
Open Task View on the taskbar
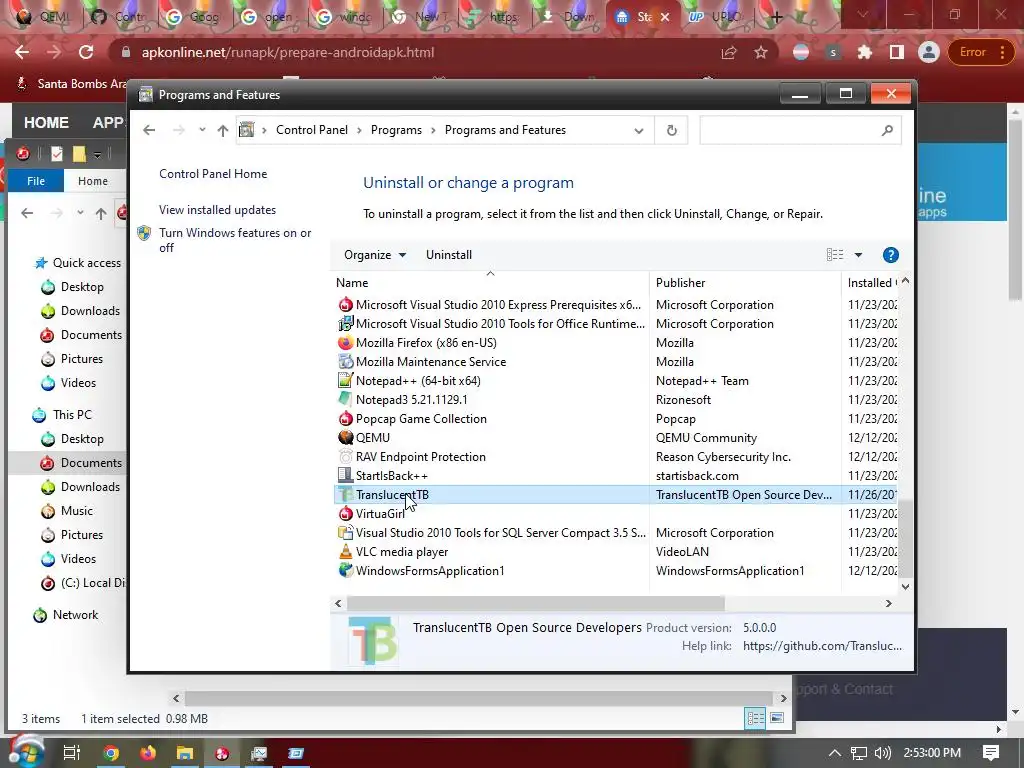(72, 754)
